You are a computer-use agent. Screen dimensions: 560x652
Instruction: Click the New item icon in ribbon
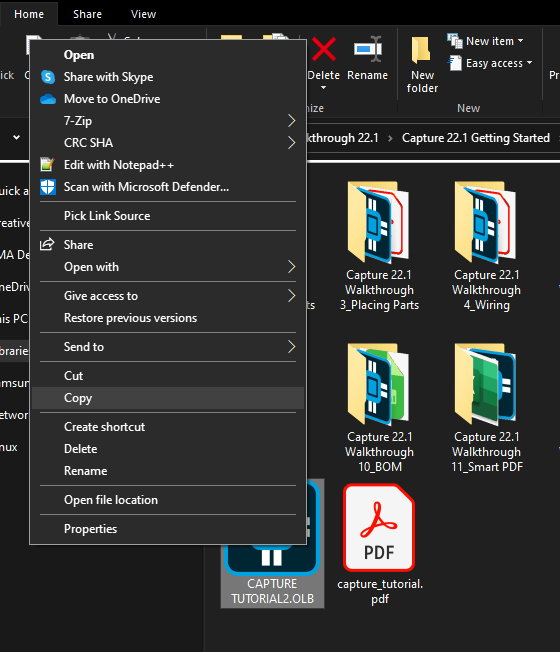point(454,41)
